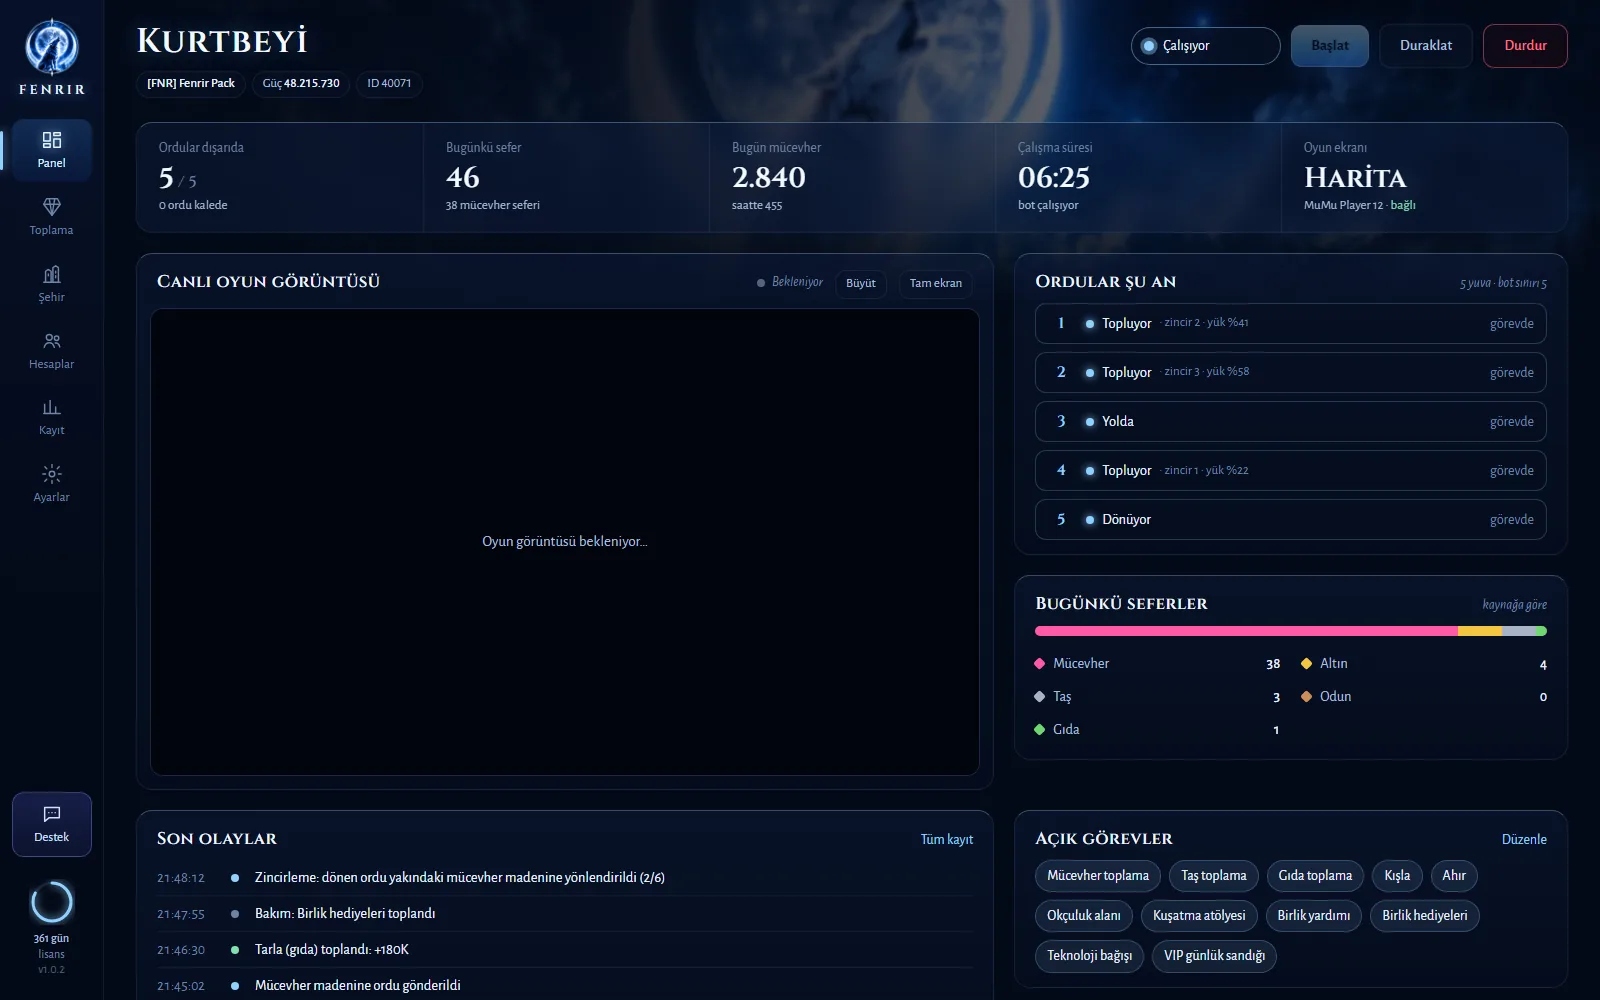Viewport: 1600px width, 1000px height.
Task: Click the daily expeditions resource bar
Action: (x=1291, y=631)
